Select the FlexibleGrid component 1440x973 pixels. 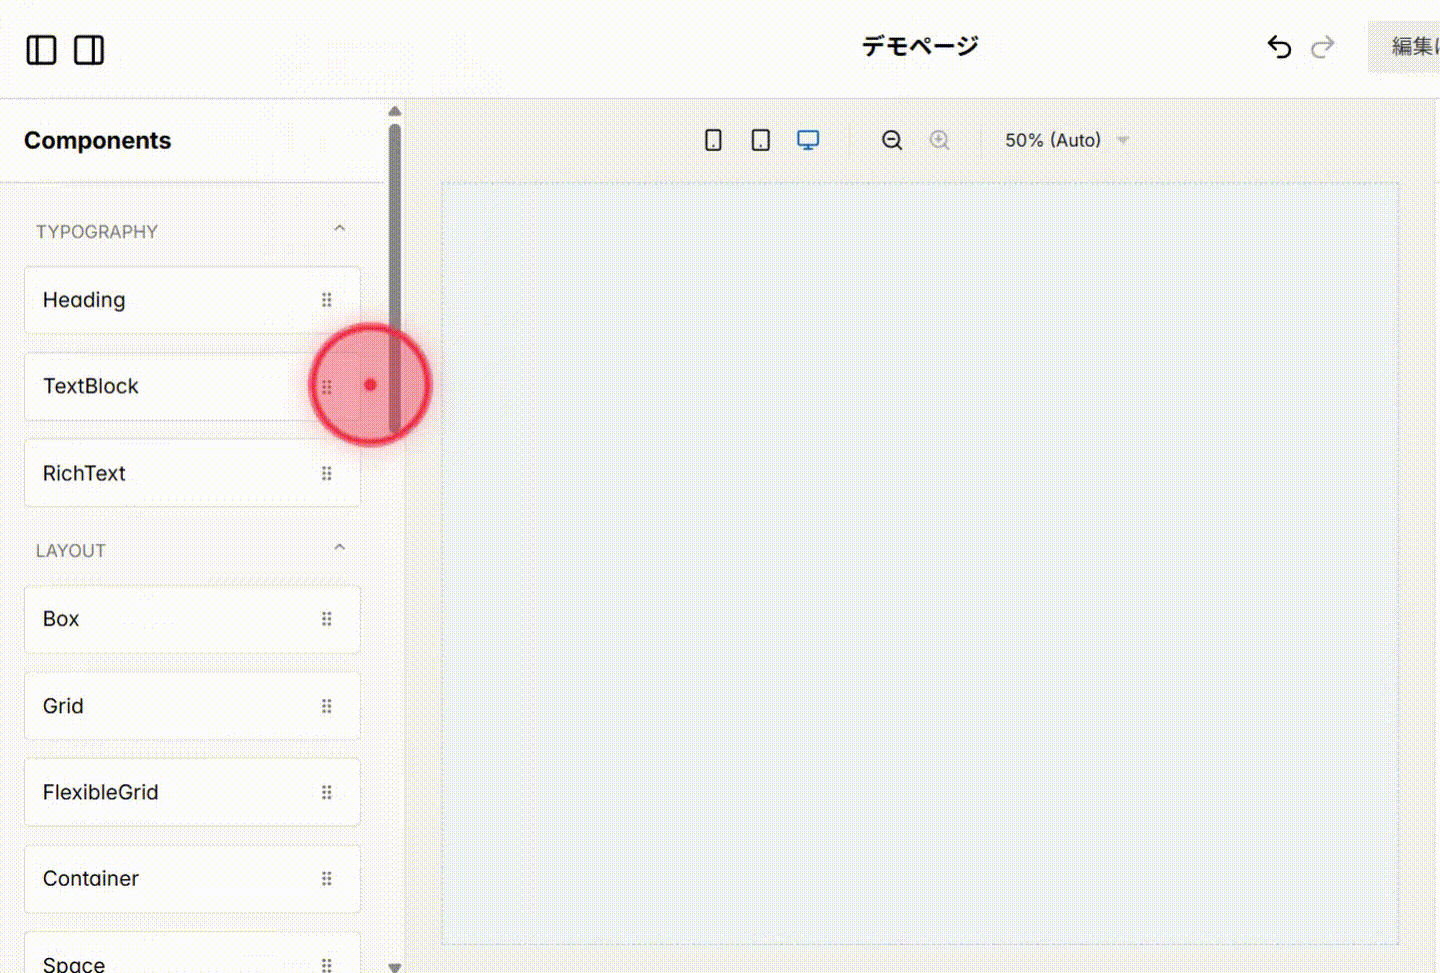[150, 792]
